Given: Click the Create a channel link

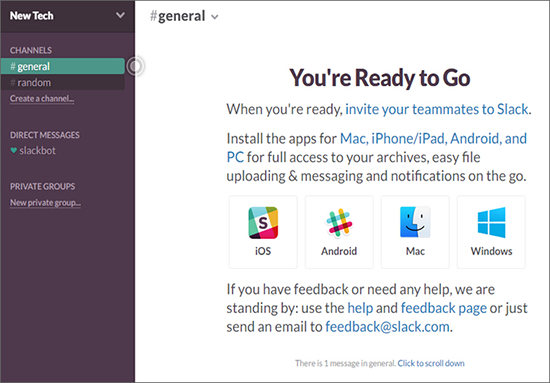Looking at the screenshot, I should [x=42, y=99].
